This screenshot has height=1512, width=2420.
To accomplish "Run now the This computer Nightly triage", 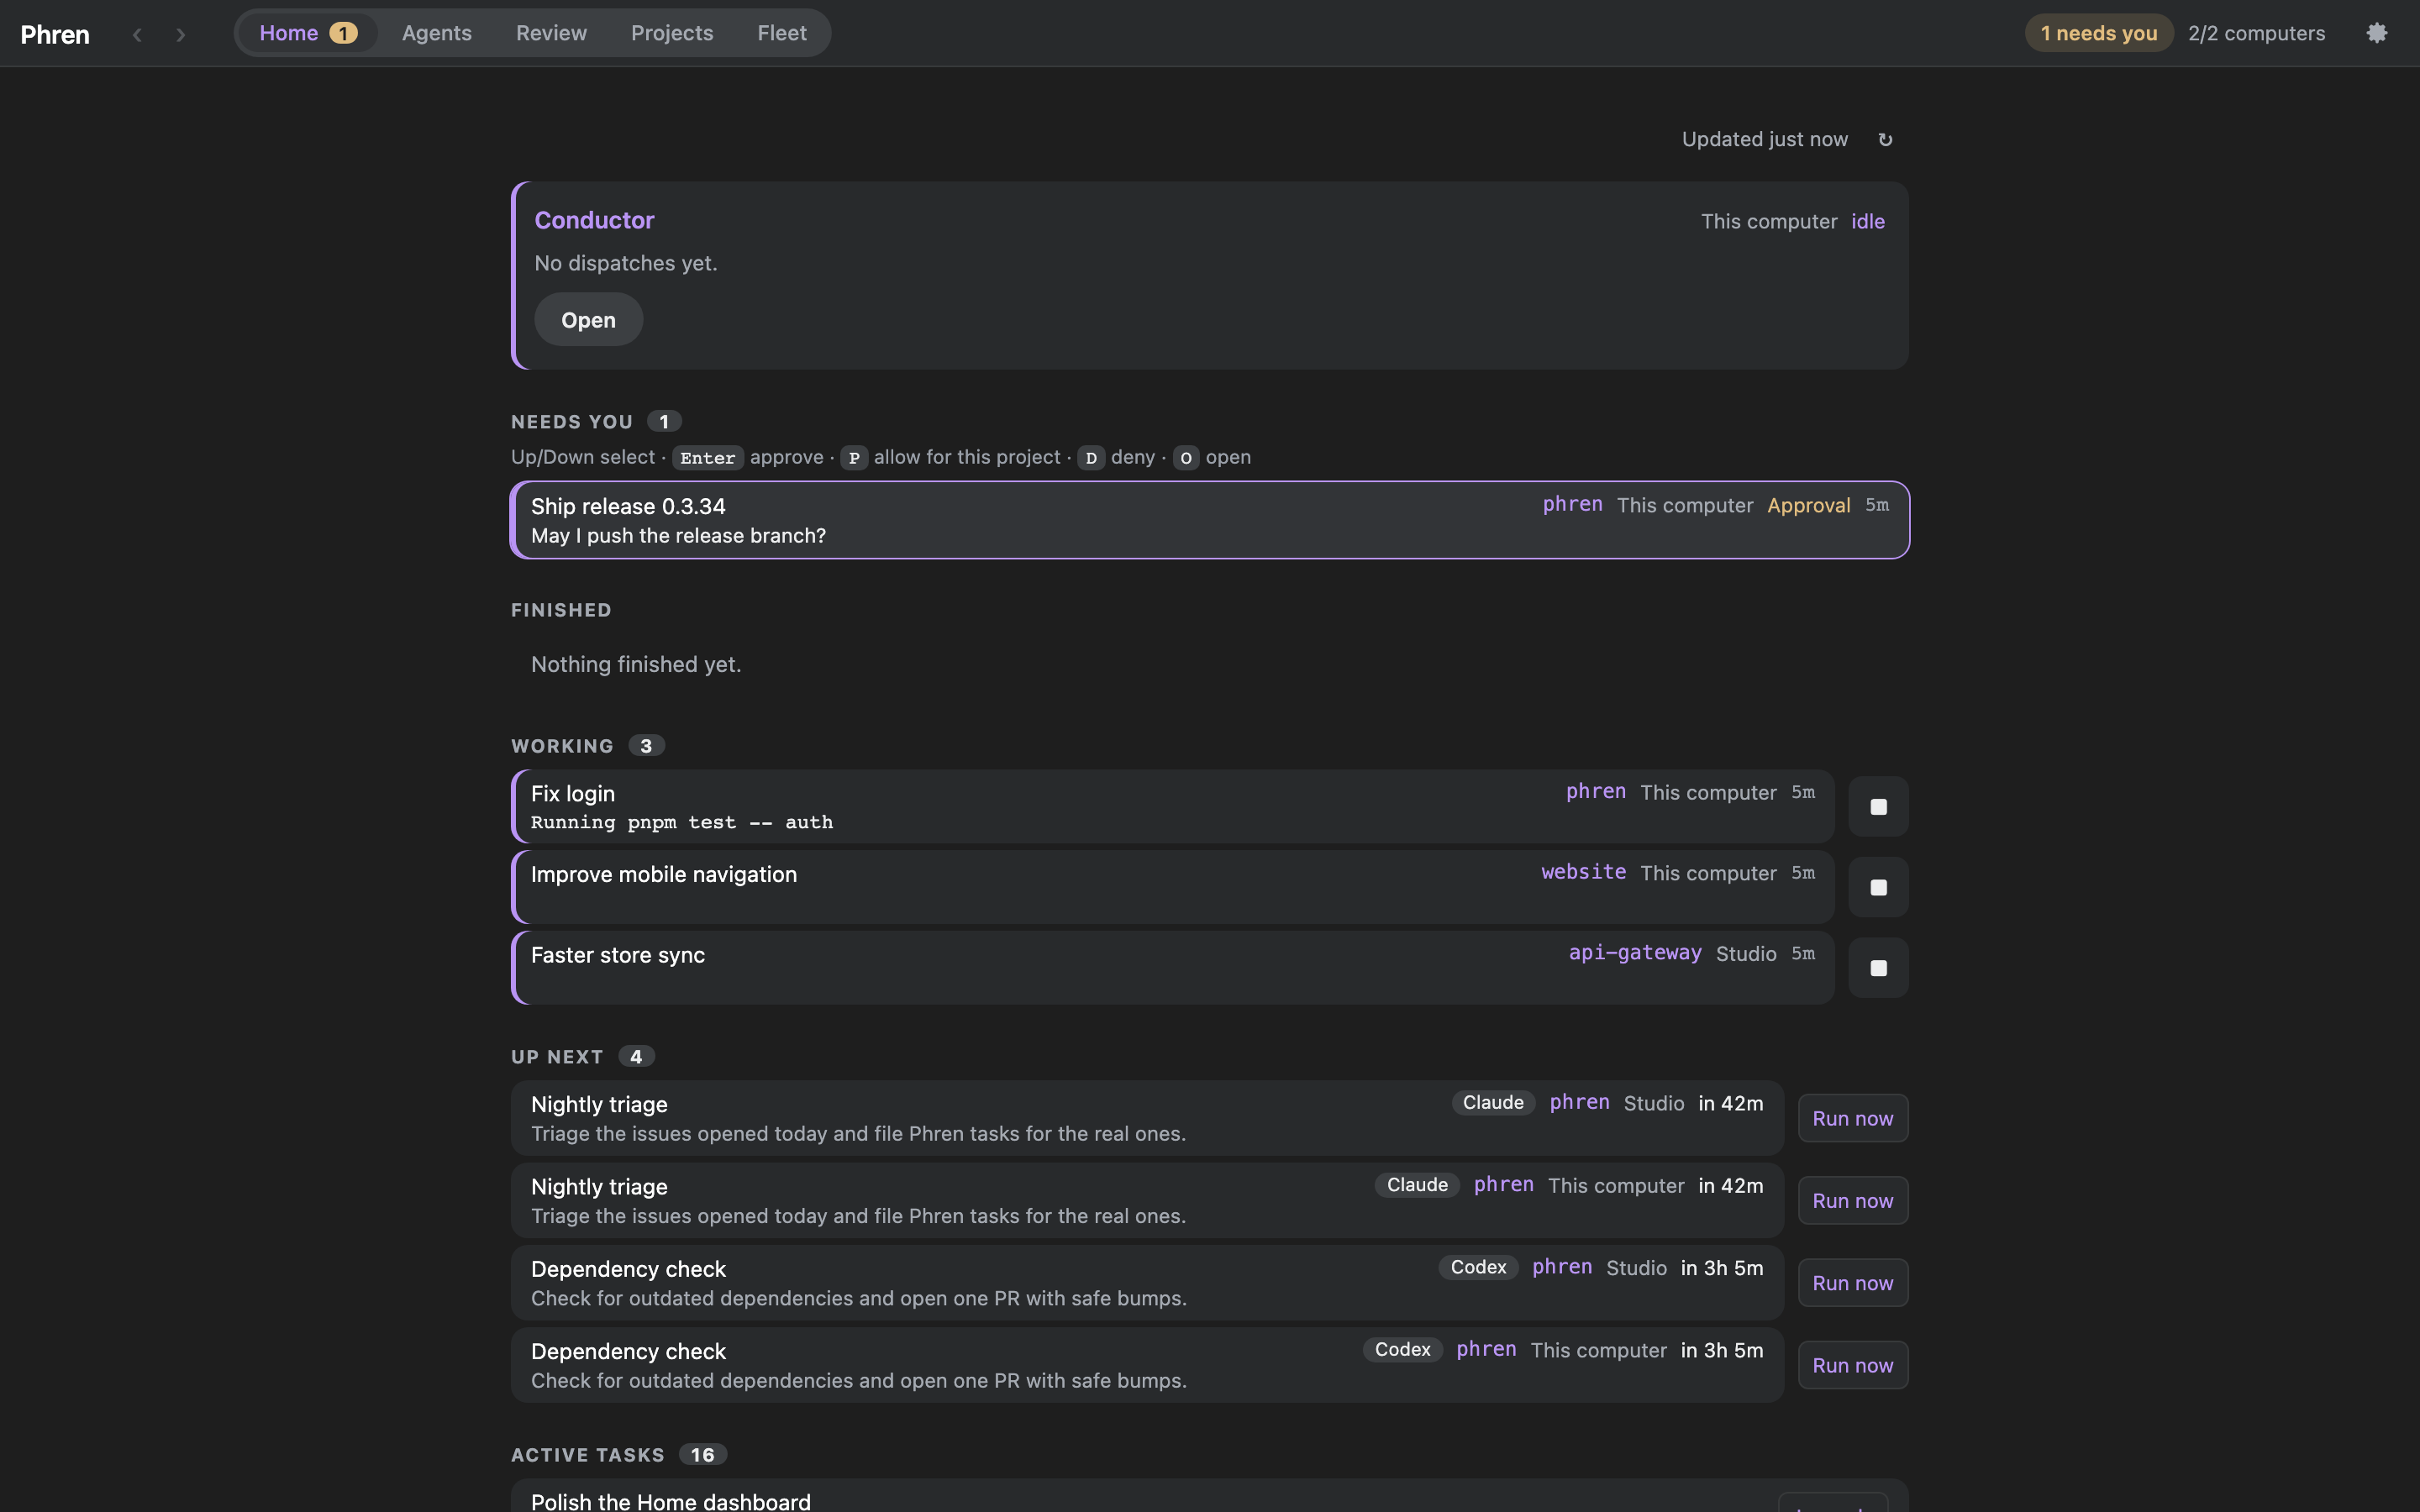I will pyautogui.click(x=1852, y=1200).
